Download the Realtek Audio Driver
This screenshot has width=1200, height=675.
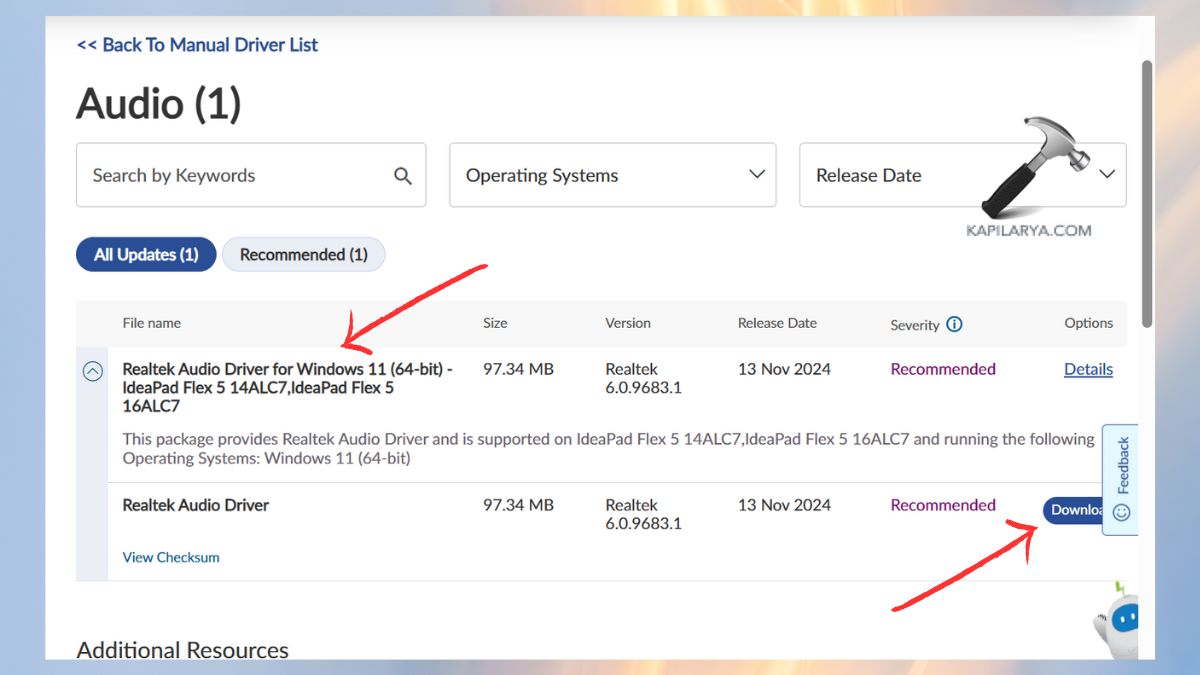click(1074, 510)
